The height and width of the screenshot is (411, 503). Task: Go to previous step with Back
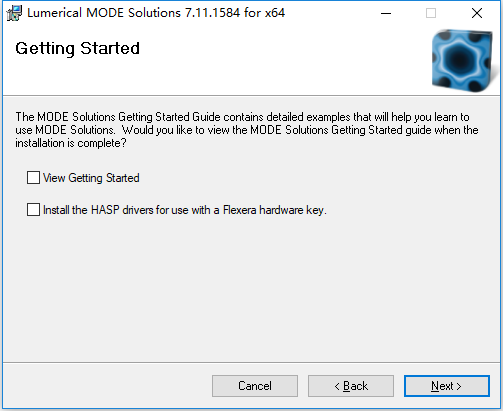tap(351, 386)
